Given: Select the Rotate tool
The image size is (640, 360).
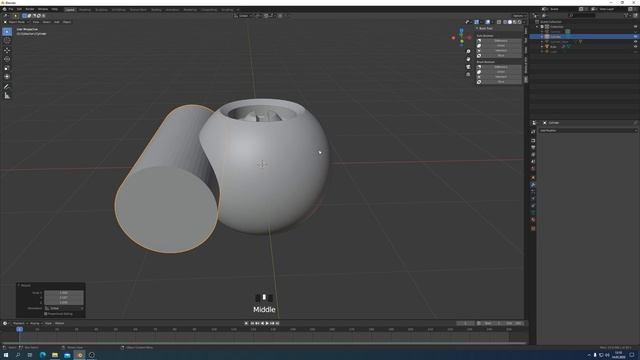Looking at the screenshot, I should point(7,59).
